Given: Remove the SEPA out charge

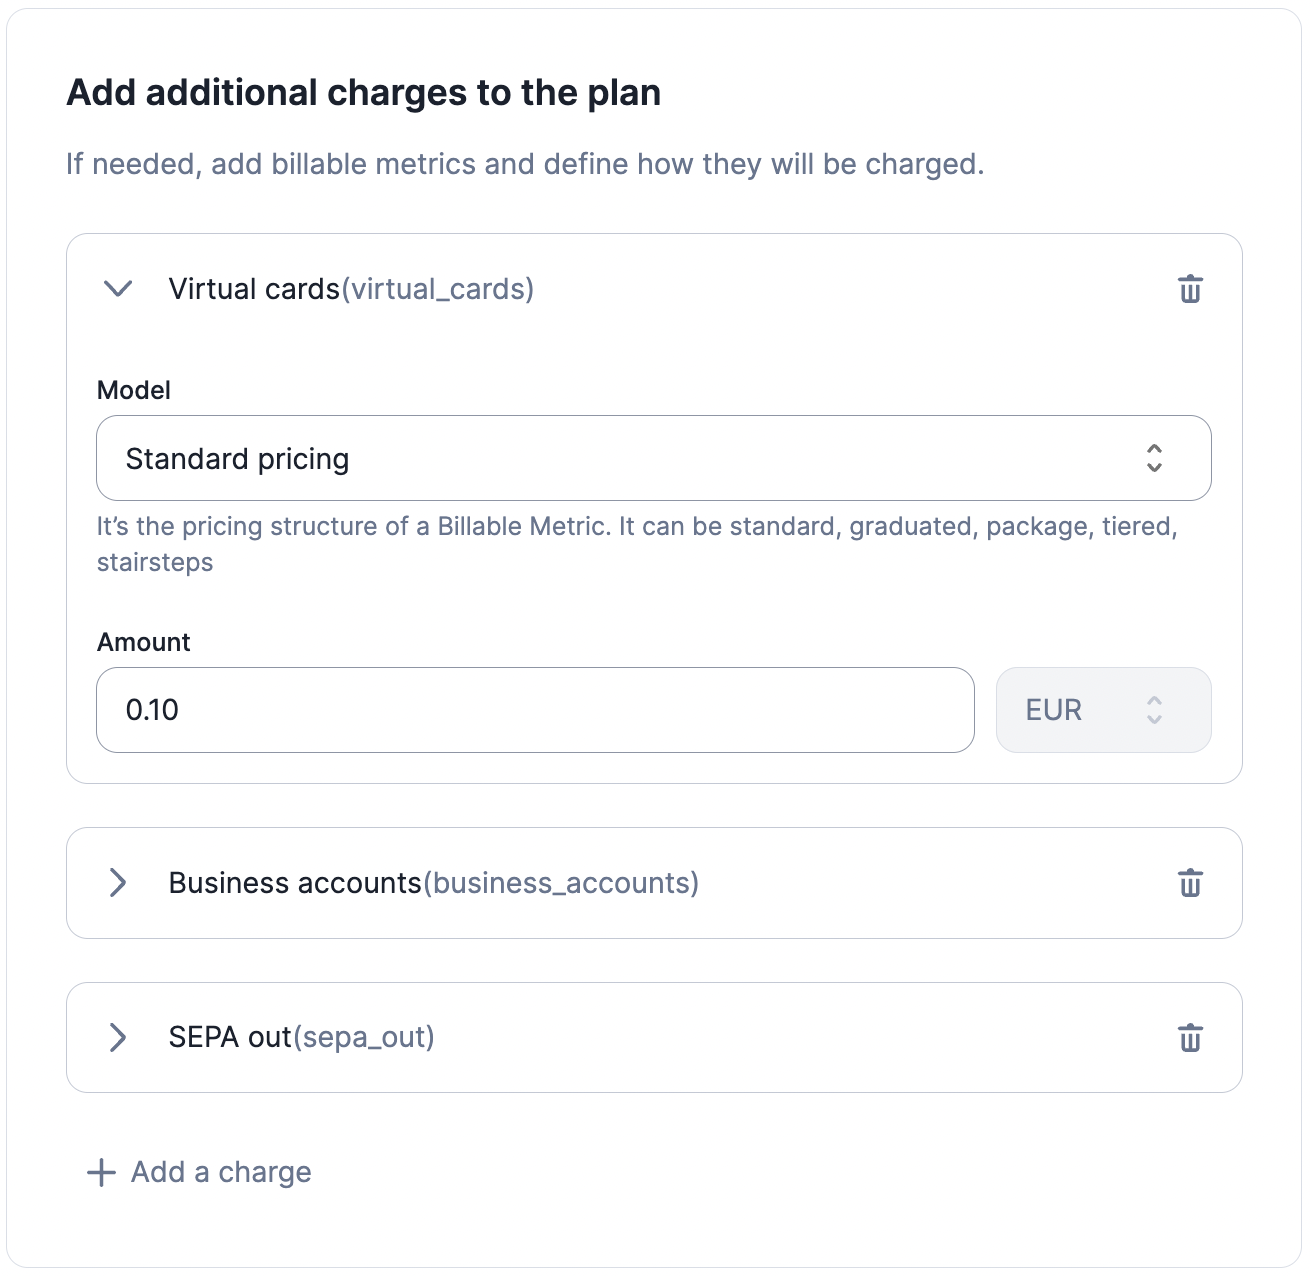Looking at the screenshot, I should [x=1190, y=1037].
